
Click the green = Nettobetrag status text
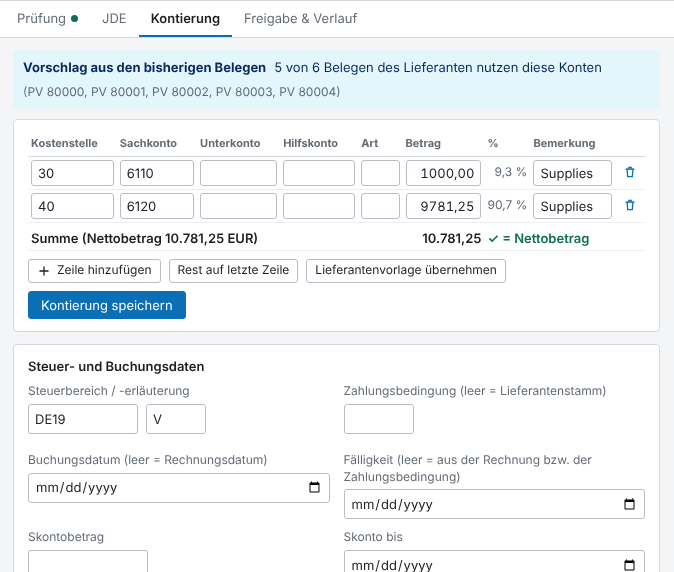click(x=545, y=239)
